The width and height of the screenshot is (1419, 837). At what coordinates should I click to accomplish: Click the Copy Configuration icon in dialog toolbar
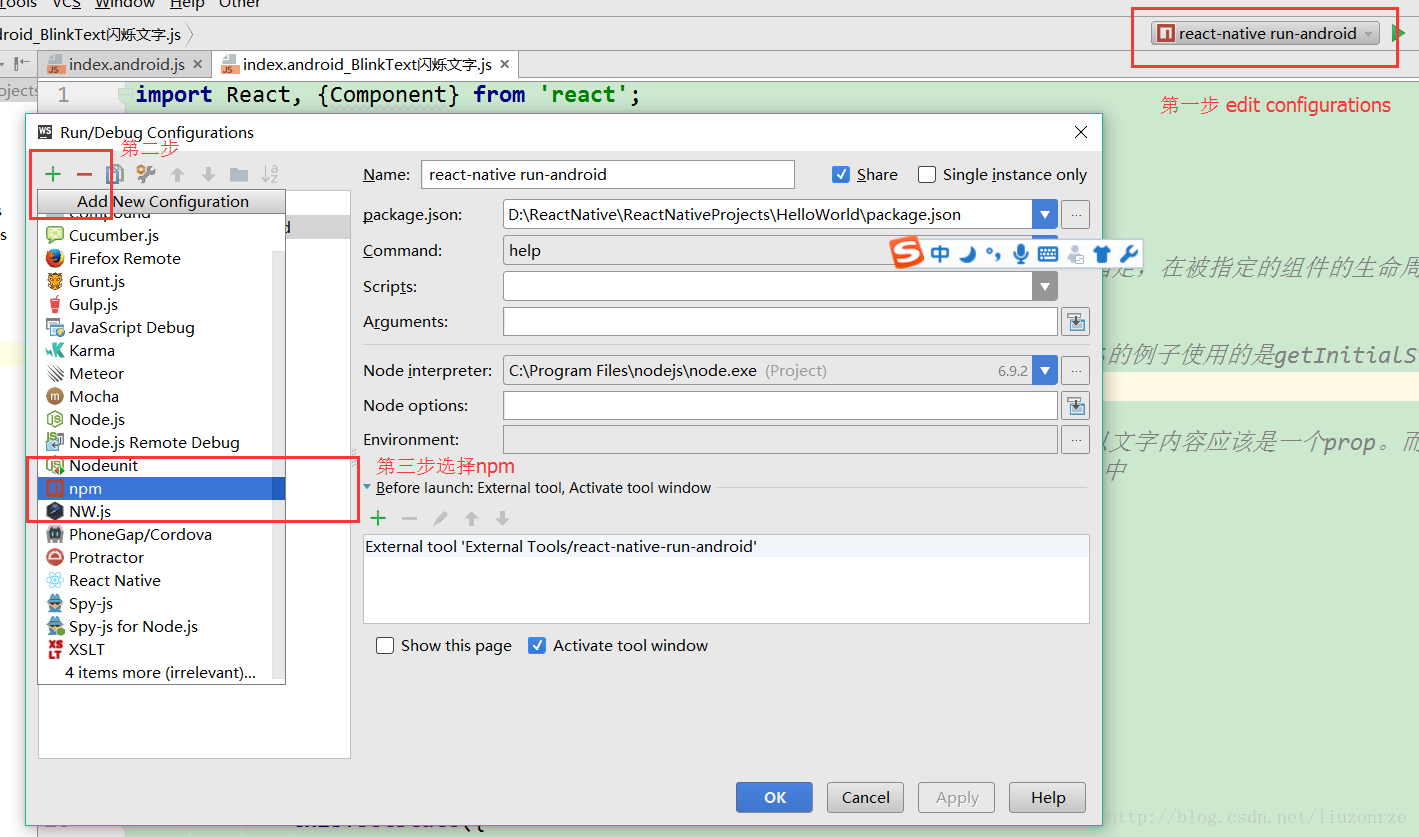point(115,174)
